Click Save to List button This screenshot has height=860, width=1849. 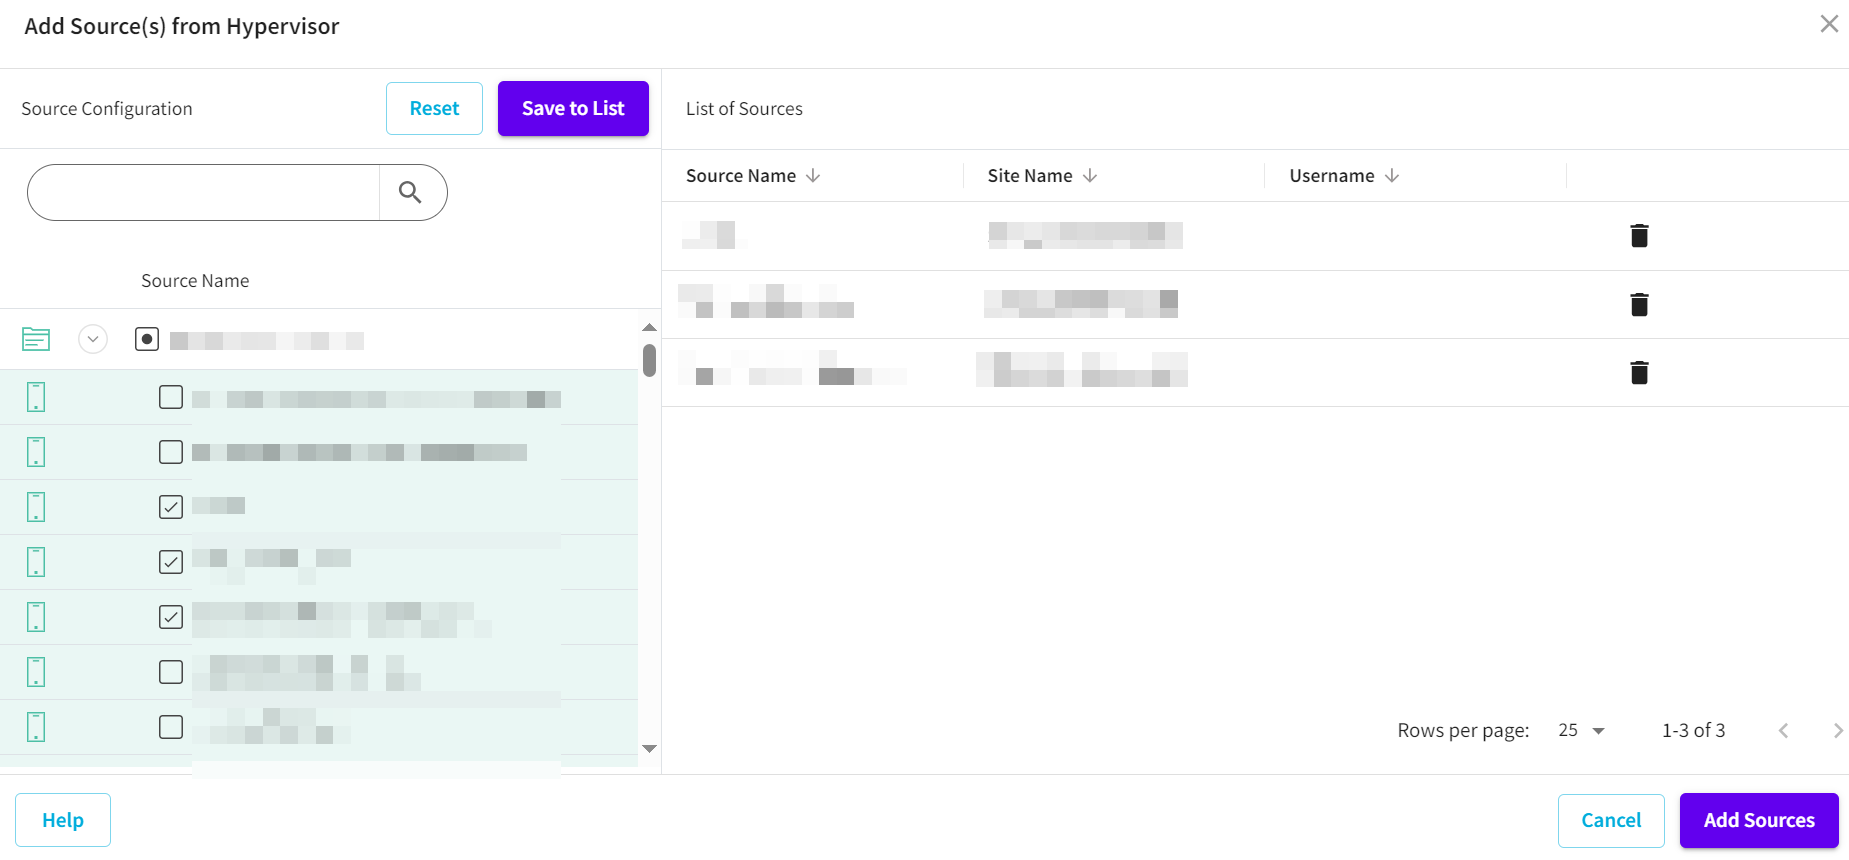coord(573,108)
